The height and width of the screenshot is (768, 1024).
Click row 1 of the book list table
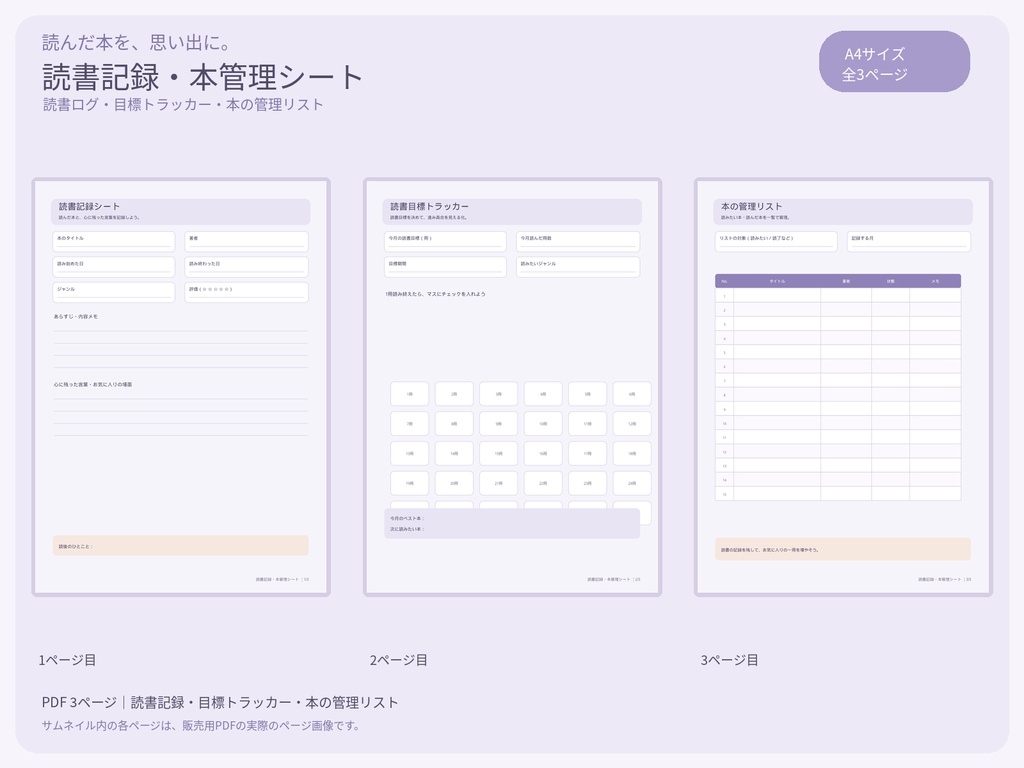[838, 295]
